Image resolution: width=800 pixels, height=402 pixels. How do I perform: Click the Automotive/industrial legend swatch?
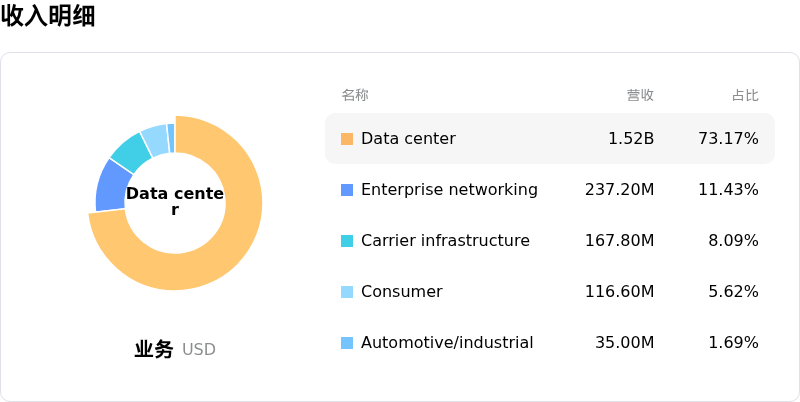347,343
